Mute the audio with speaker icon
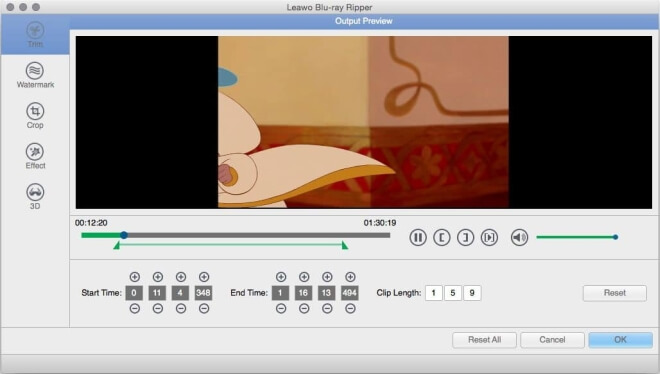The width and height of the screenshot is (660, 374). (519, 238)
